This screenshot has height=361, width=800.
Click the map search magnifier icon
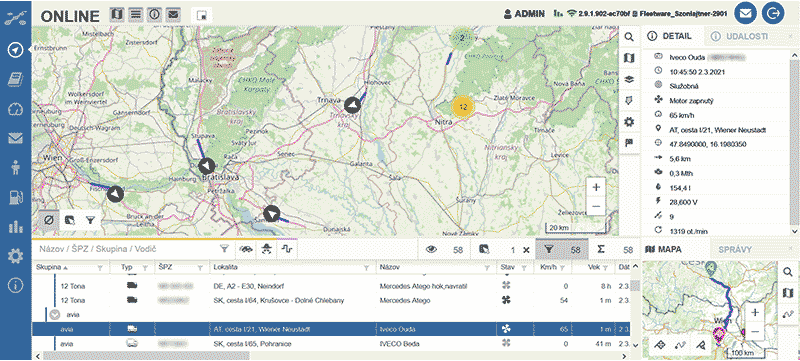pyautogui.click(x=630, y=37)
